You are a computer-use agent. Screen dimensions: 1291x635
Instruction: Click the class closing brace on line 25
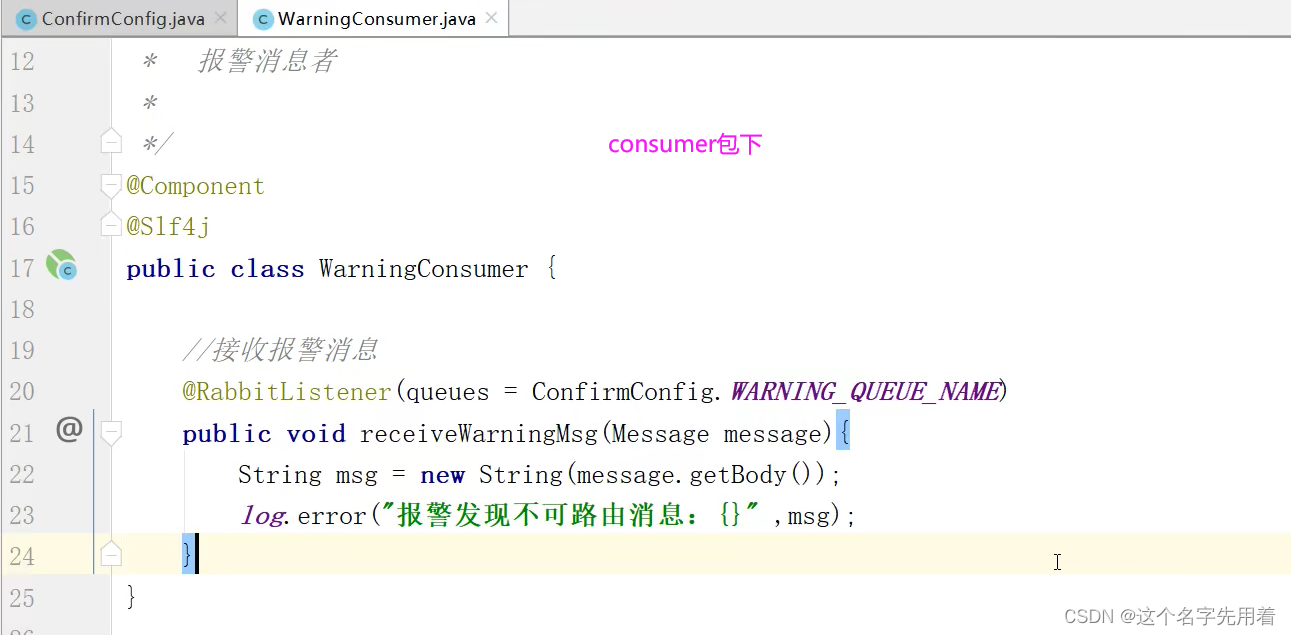point(131,597)
